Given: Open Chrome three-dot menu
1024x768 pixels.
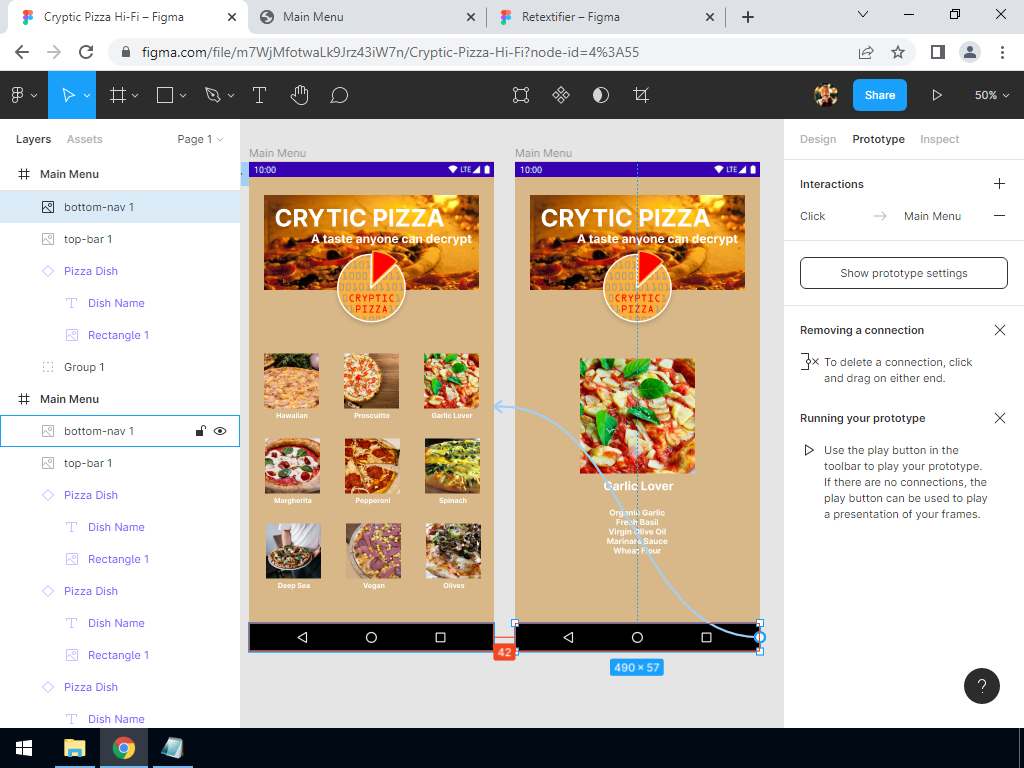Looking at the screenshot, I should click(x=1002, y=52).
